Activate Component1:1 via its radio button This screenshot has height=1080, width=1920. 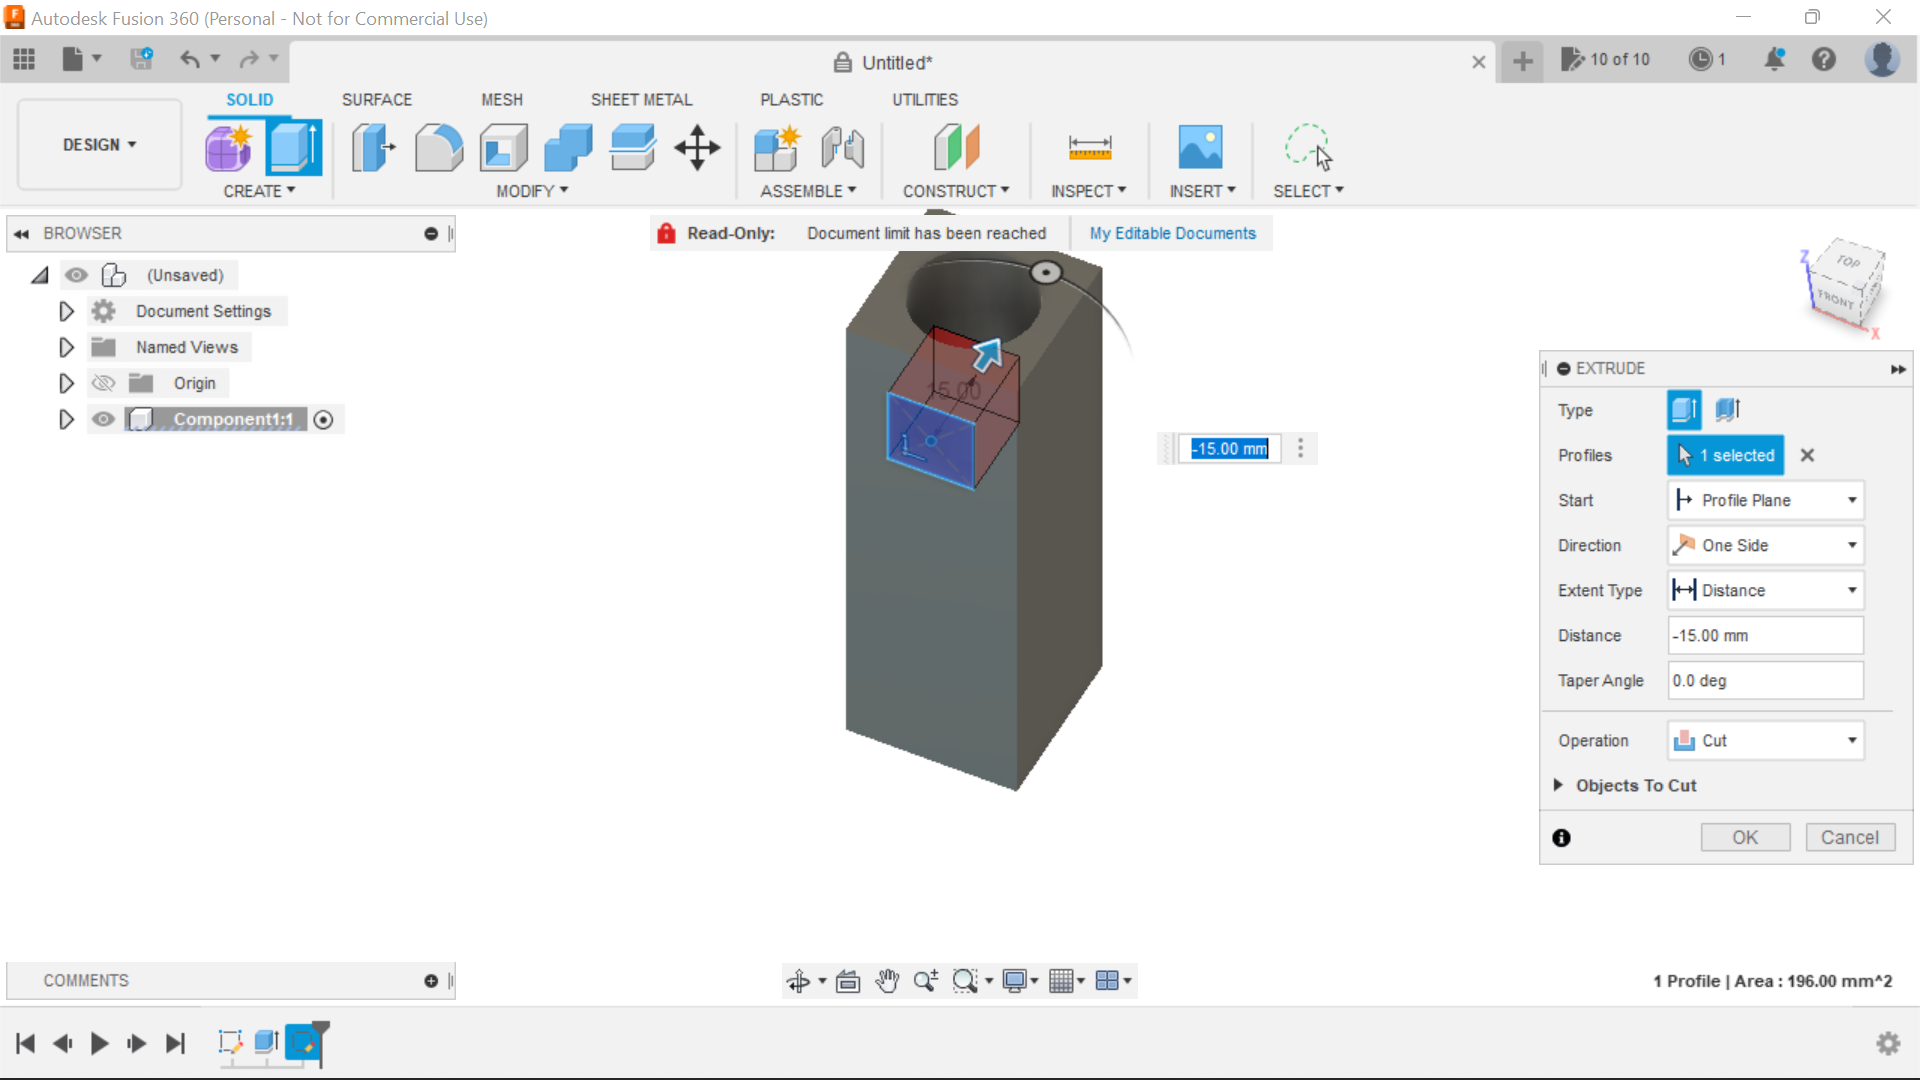pyautogui.click(x=323, y=420)
